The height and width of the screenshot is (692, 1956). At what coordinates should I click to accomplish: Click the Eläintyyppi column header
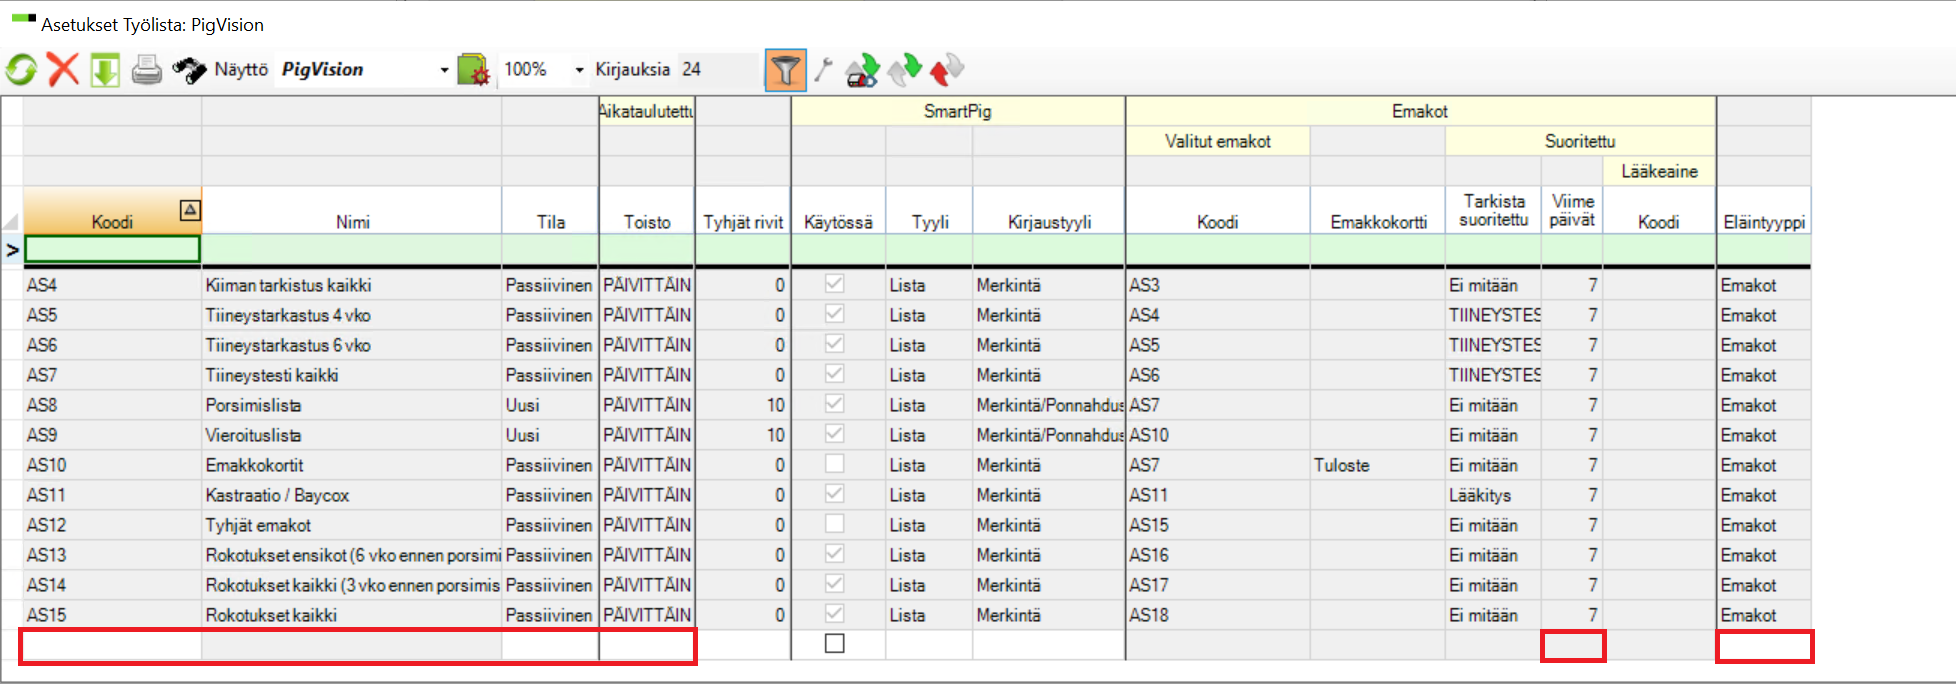[x=1764, y=211]
